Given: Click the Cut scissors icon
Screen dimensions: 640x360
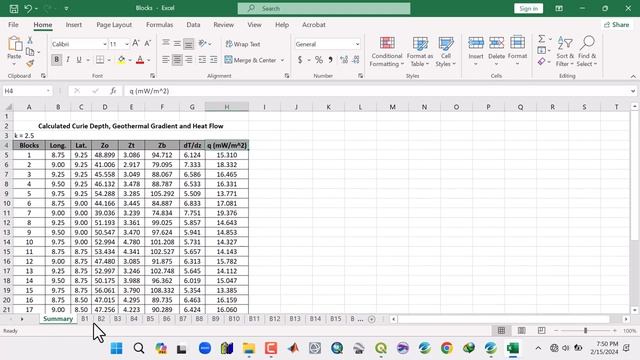Looking at the screenshot, I should click(x=30, y=40).
